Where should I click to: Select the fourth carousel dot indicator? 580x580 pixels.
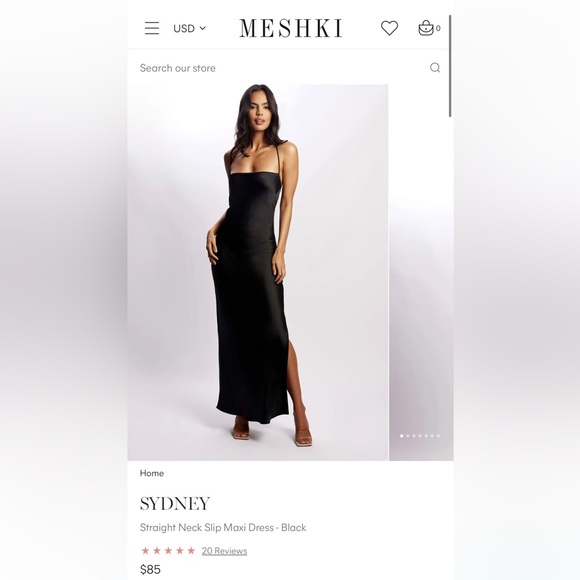420,436
